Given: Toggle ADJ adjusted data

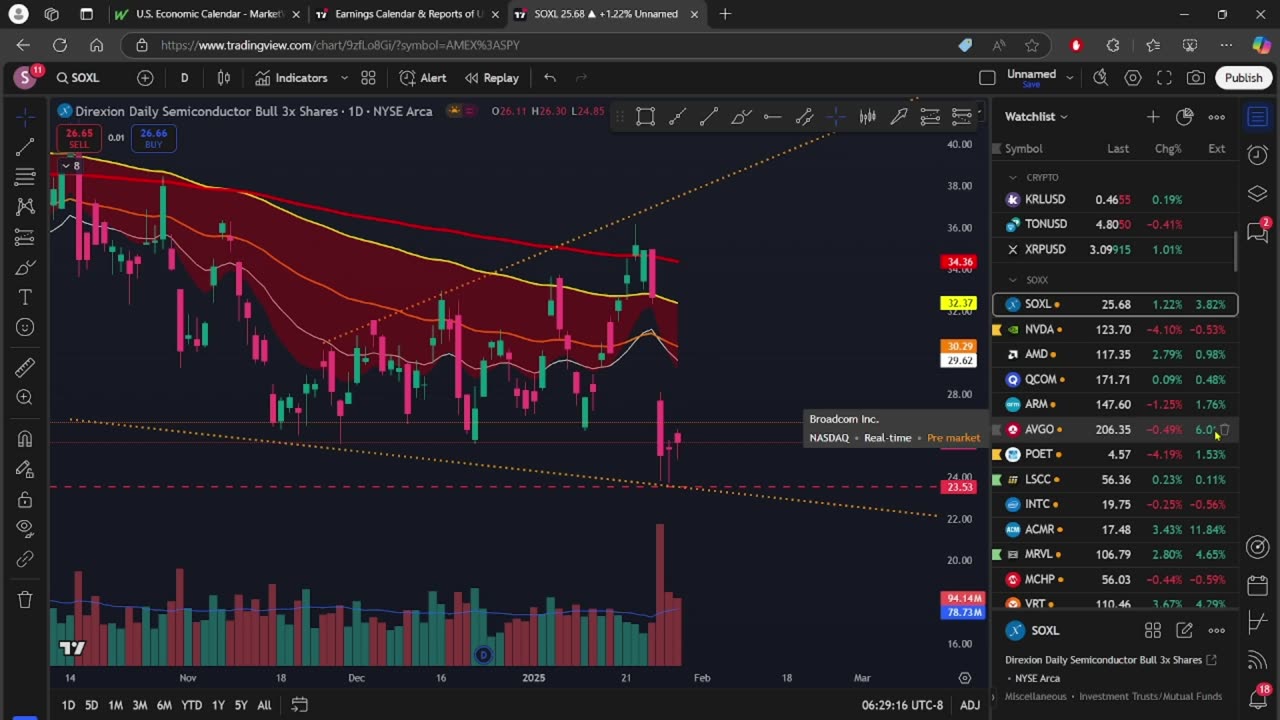Looking at the screenshot, I should tap(970, 705).
